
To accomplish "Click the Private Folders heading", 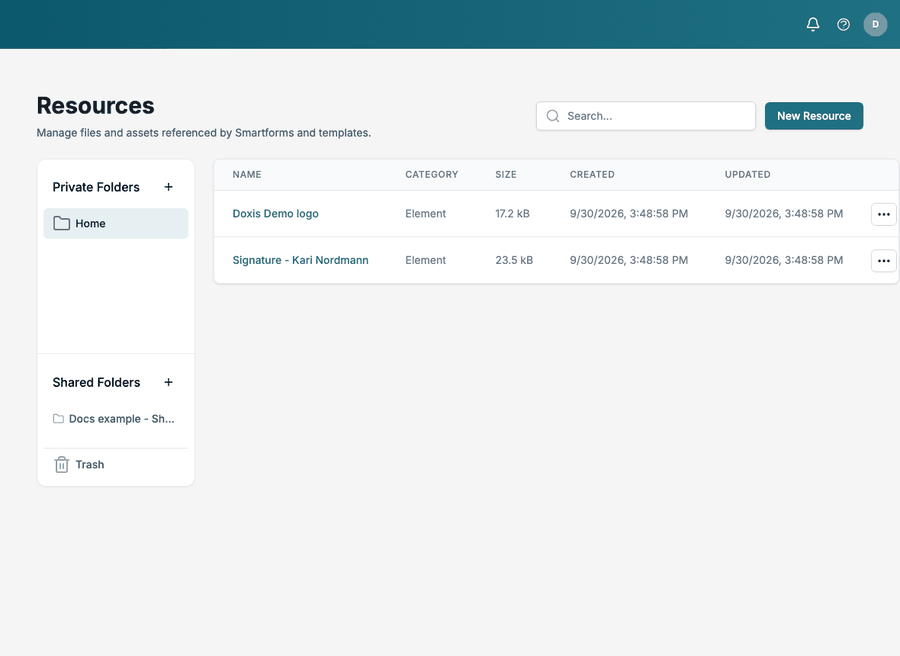I will coord(96,187).
